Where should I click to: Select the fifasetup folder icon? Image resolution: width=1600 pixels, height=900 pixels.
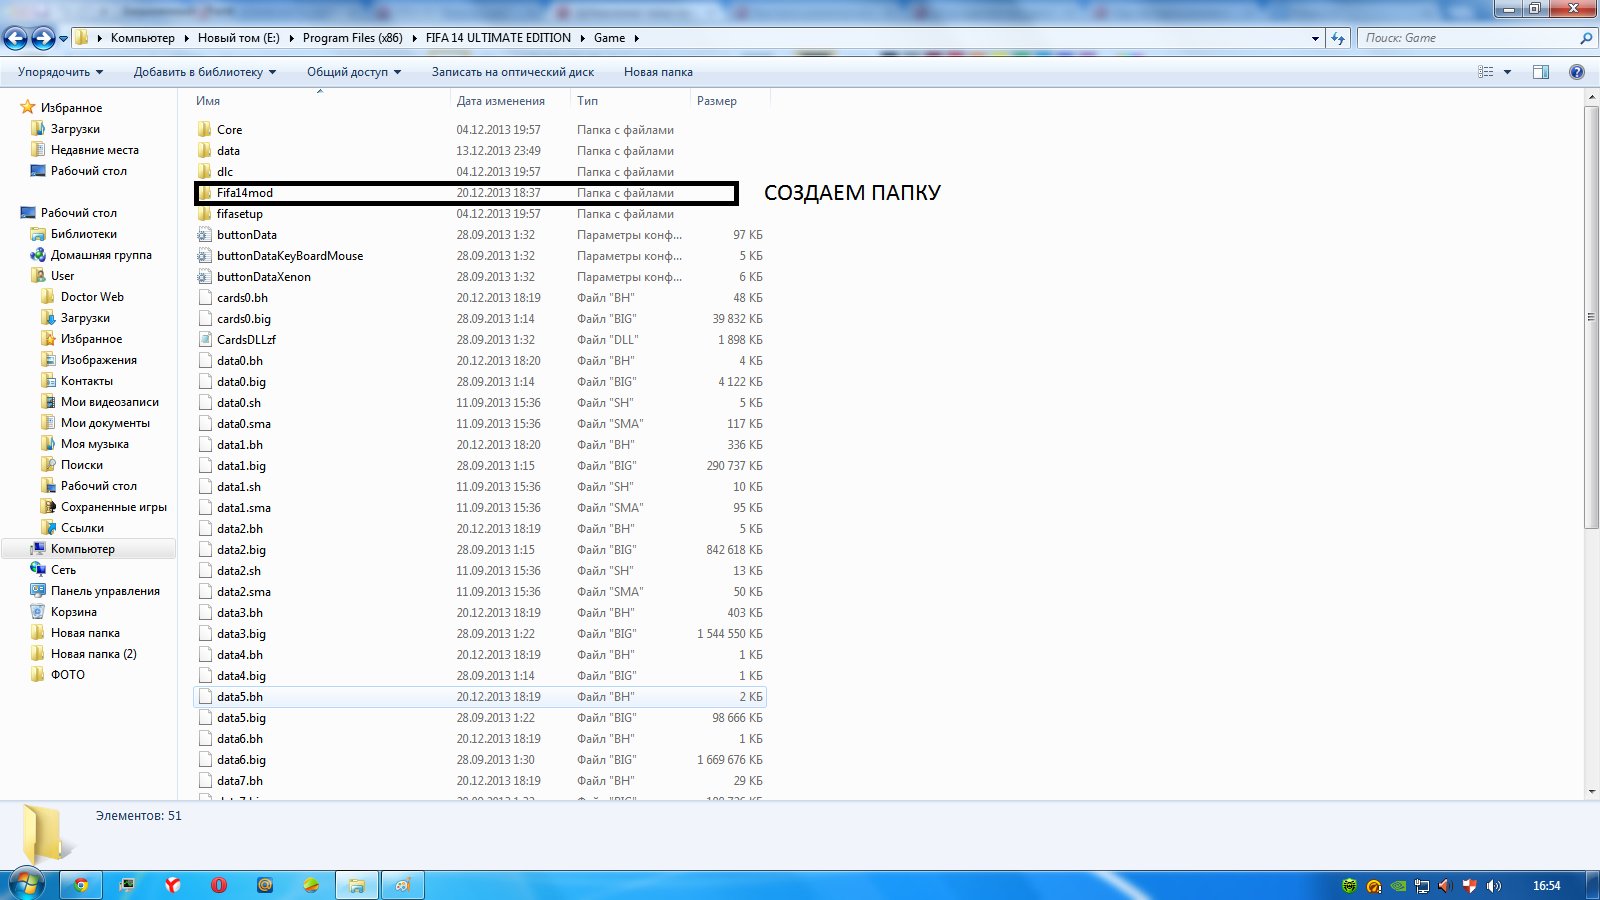point(205,214)
